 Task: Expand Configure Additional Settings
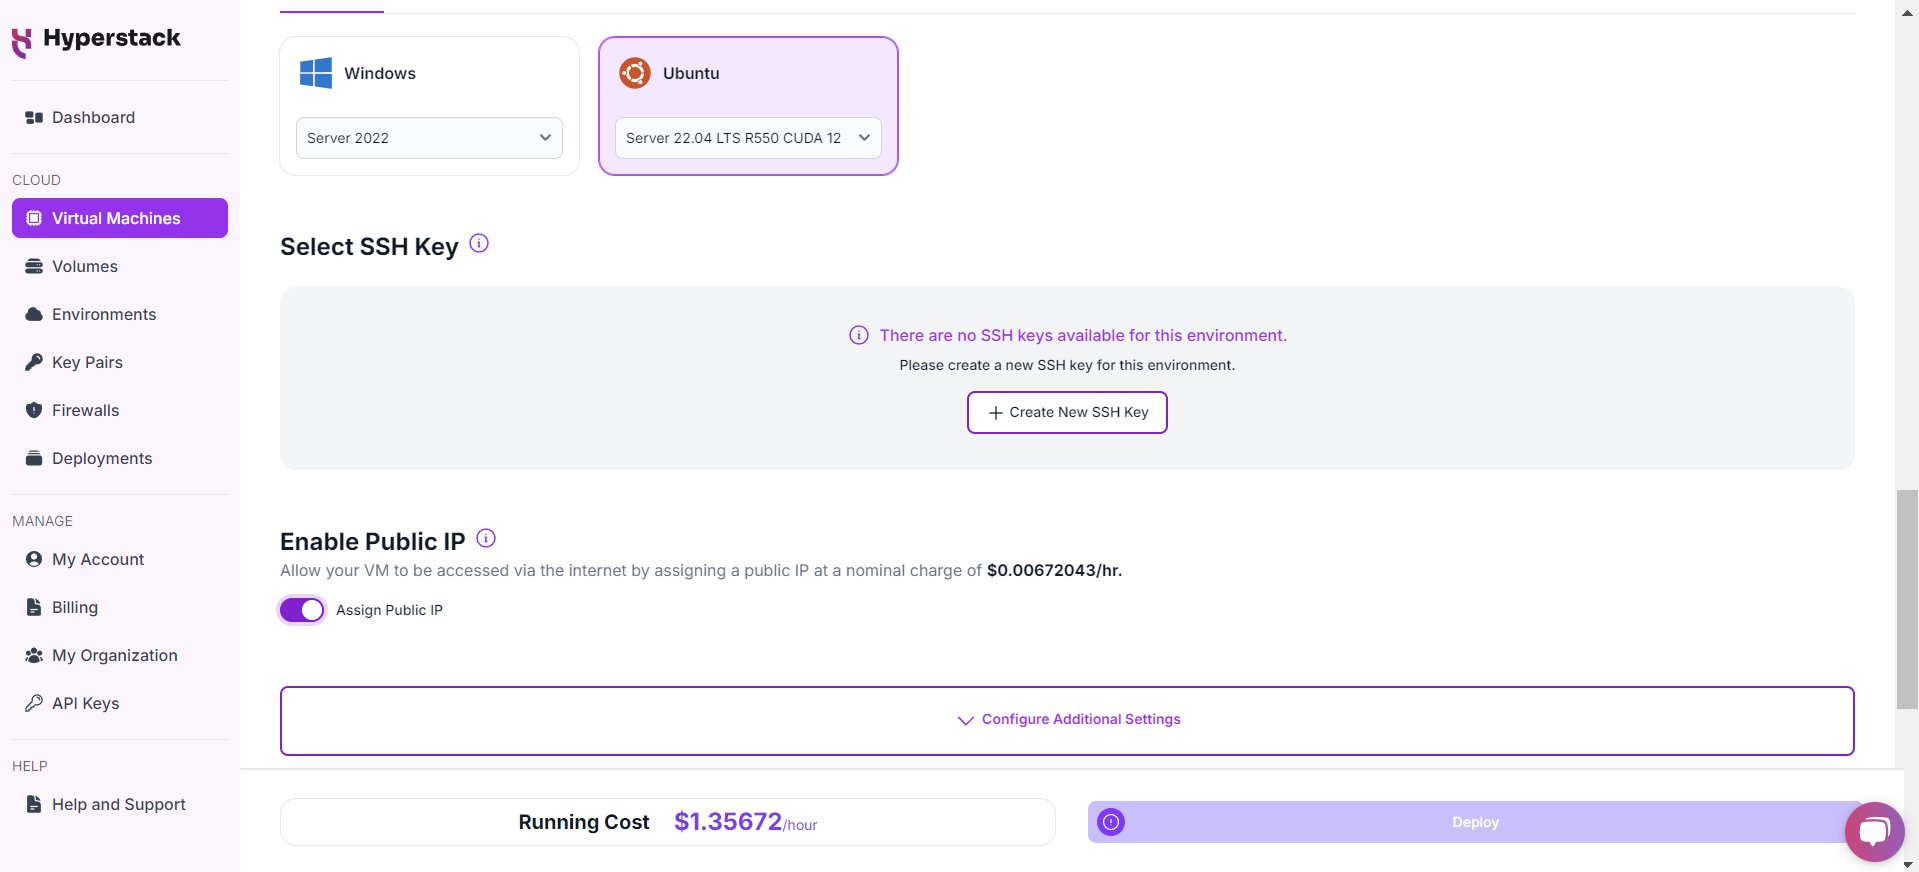point(1067,720)
